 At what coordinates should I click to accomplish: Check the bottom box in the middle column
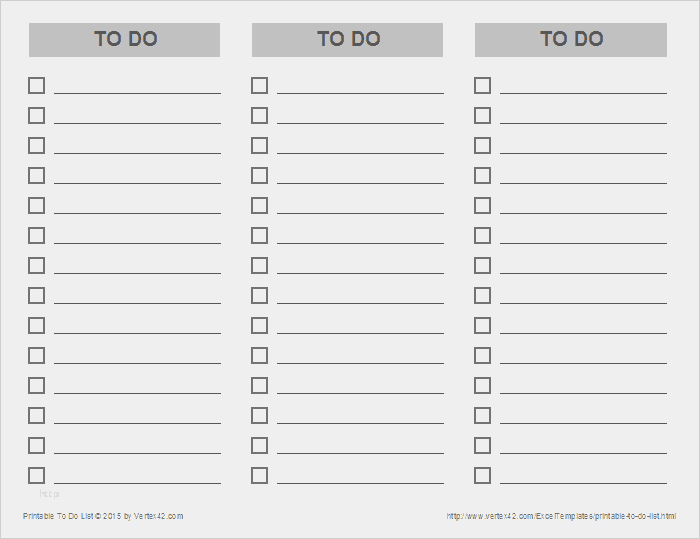(x=259, y=475)
